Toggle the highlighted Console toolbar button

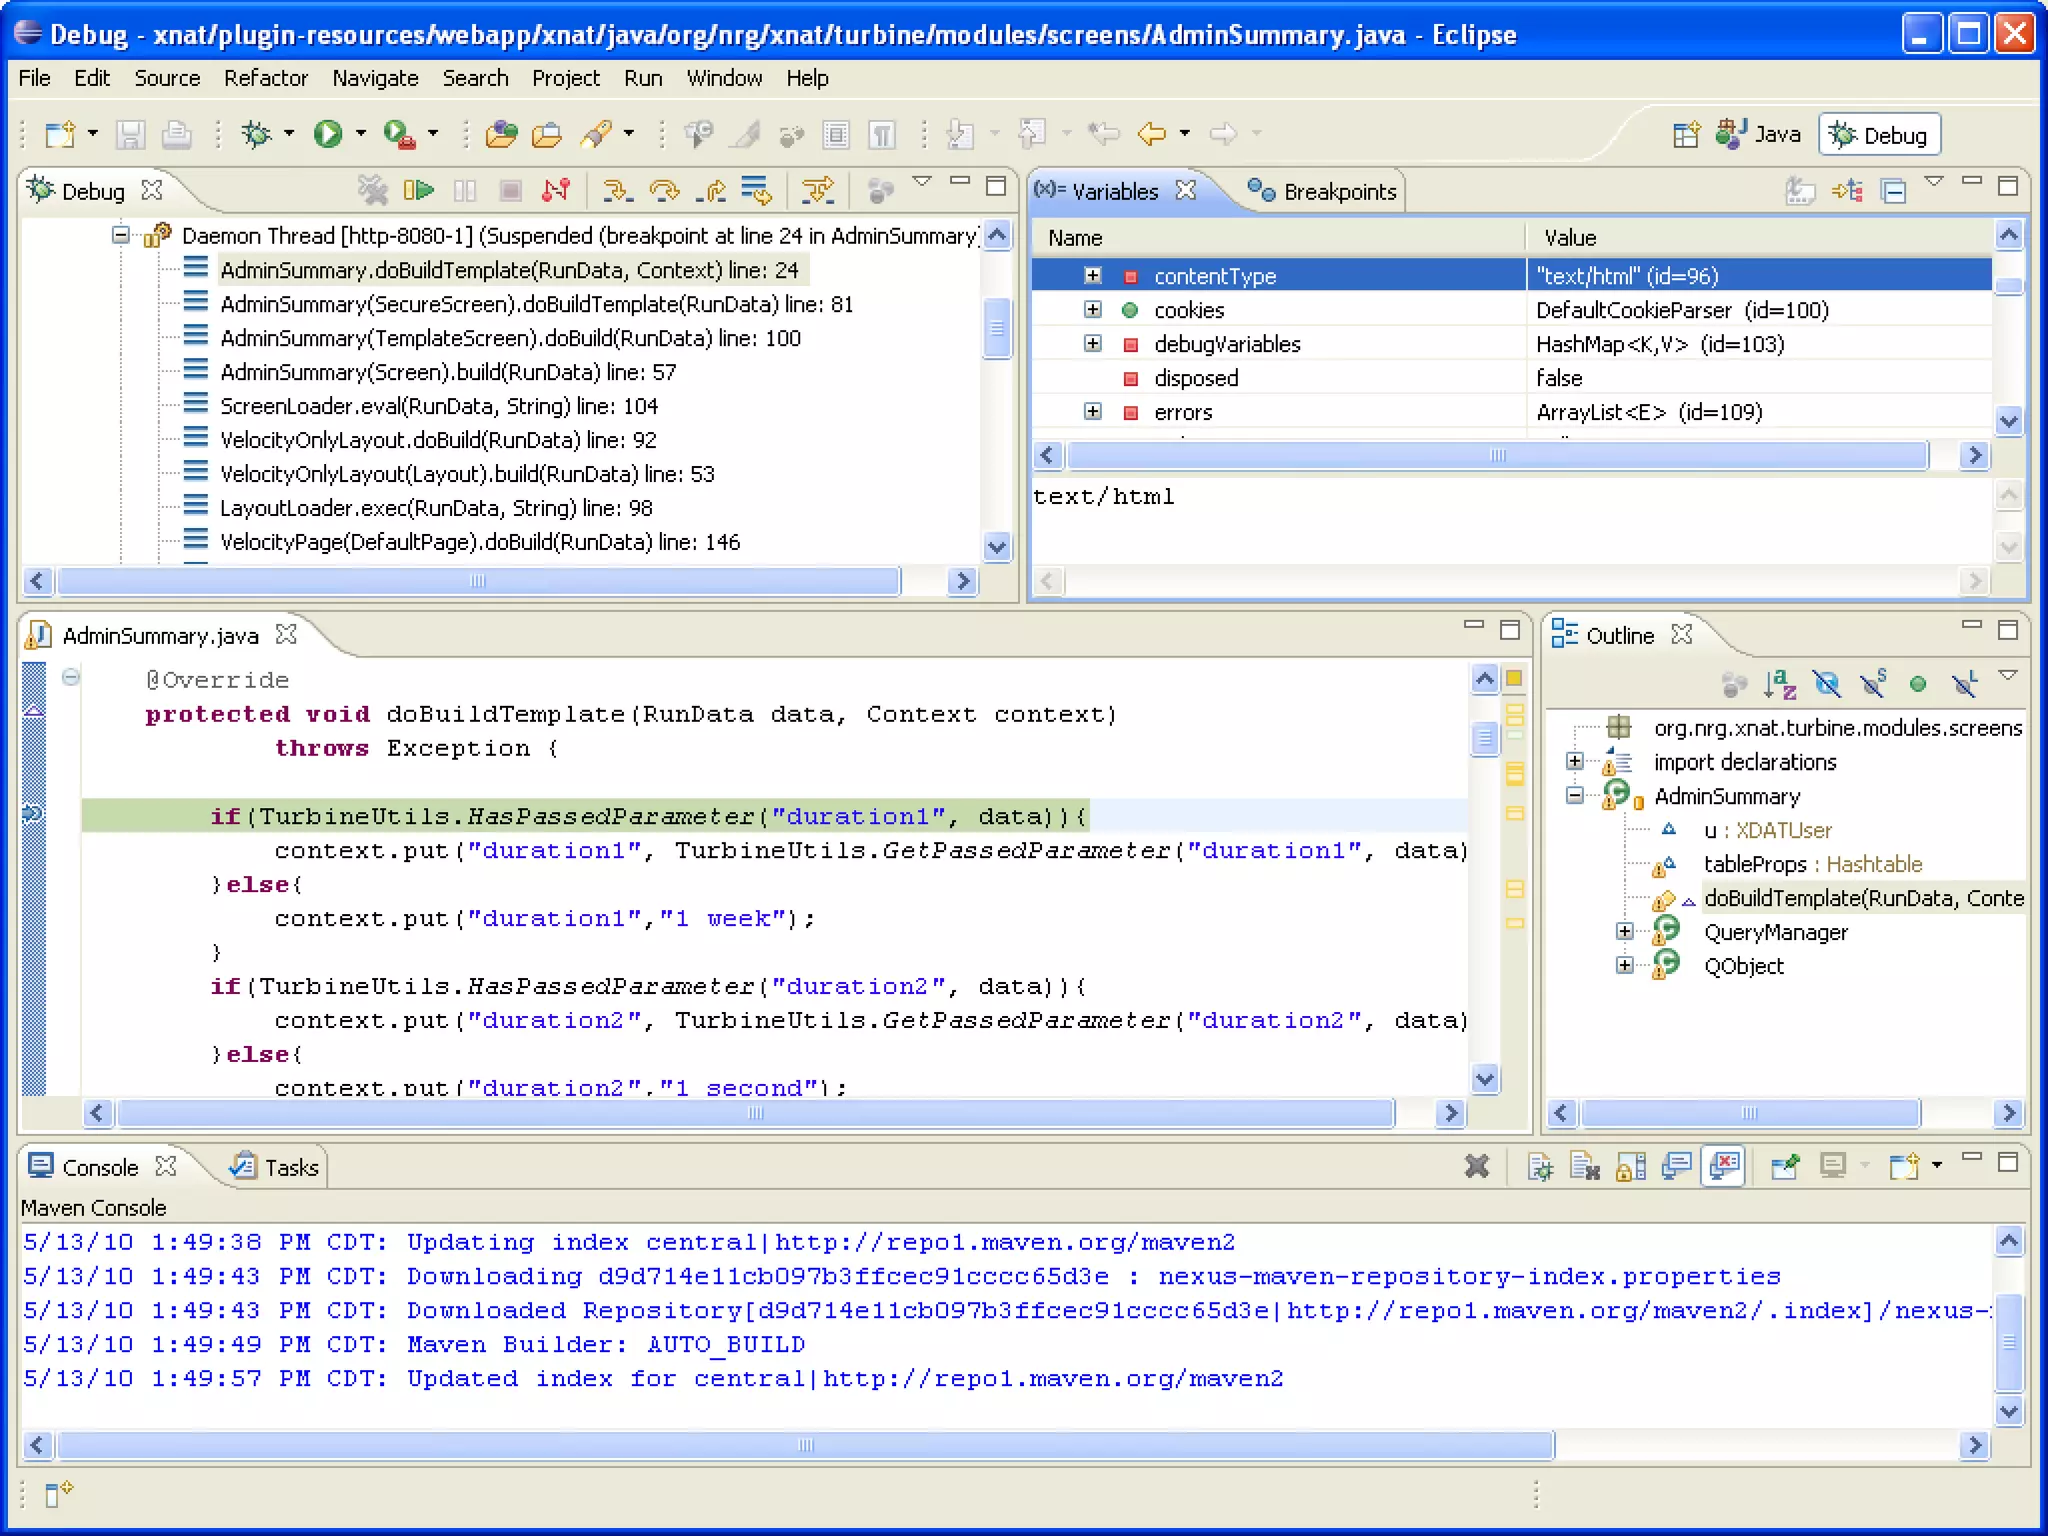pos(1725,1166)
